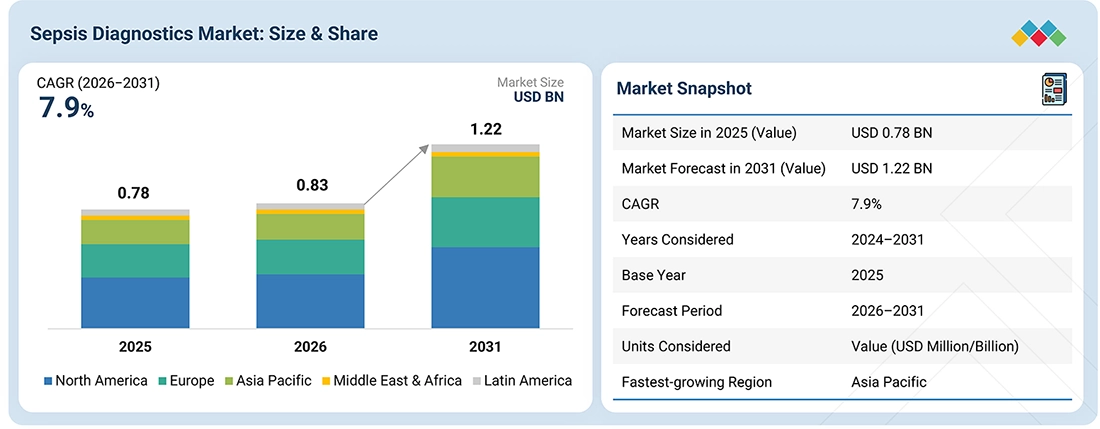Click the 0.78 value above 2025 bar

tap(133, 193)
